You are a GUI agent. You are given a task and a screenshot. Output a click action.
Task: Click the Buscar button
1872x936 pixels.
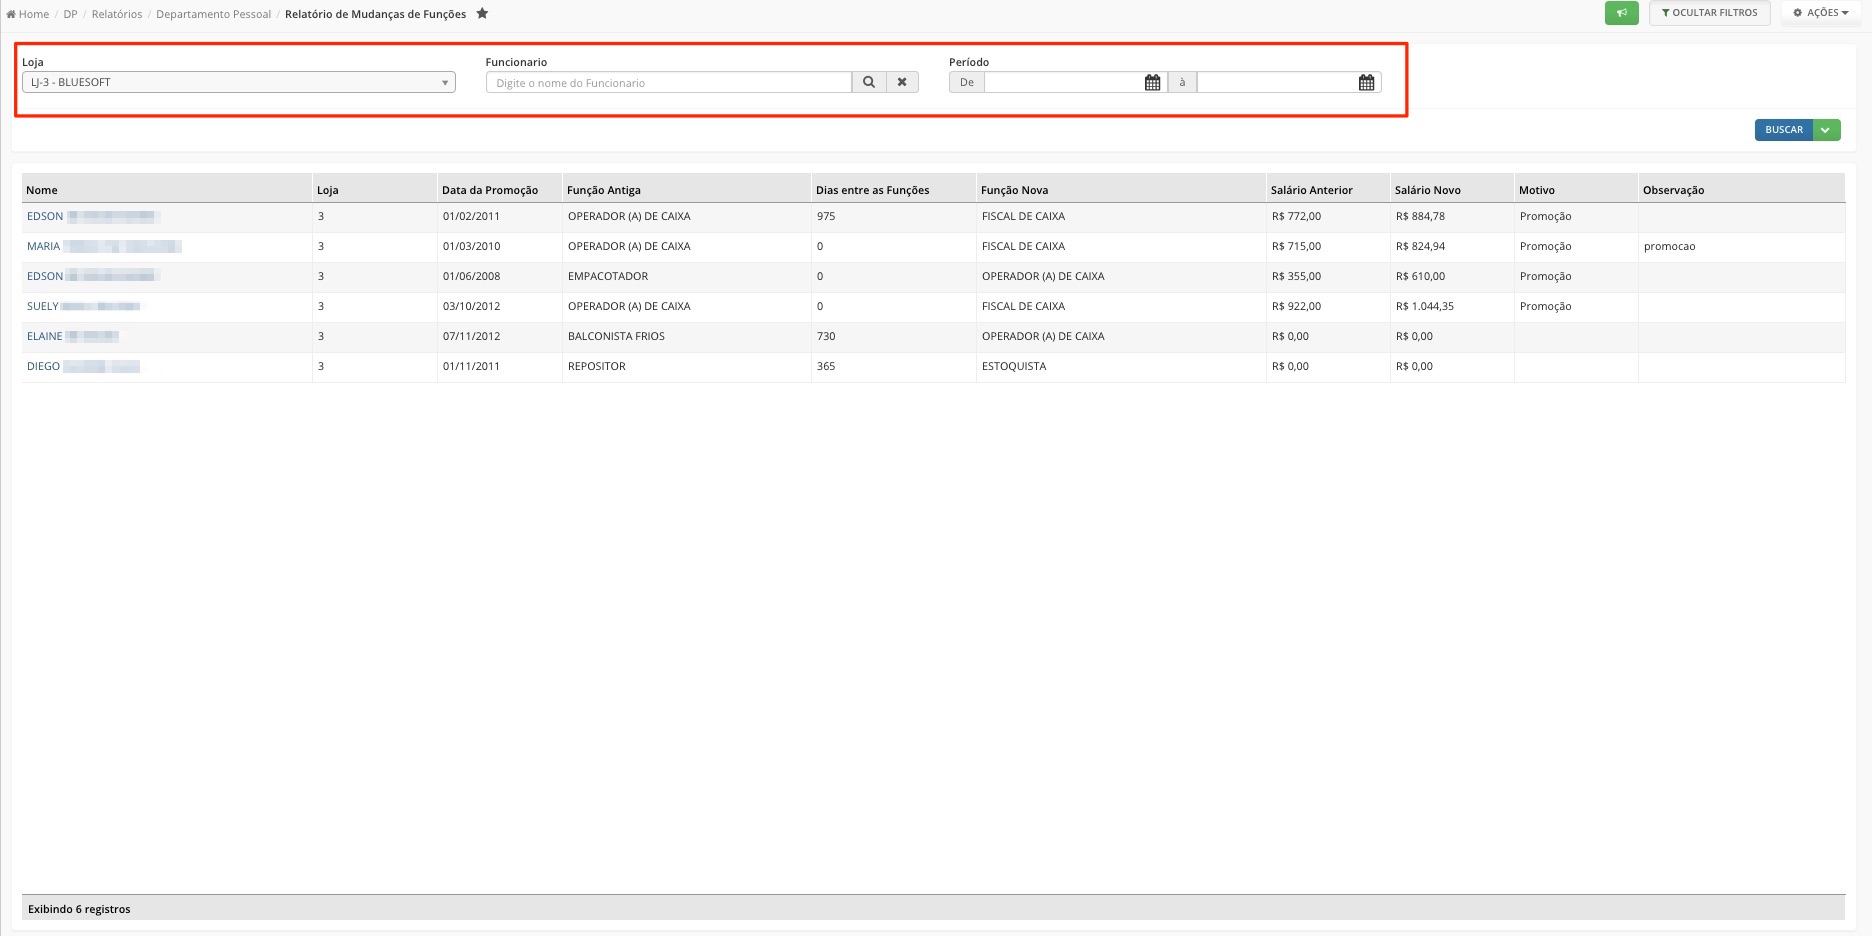pos(1784,130)
